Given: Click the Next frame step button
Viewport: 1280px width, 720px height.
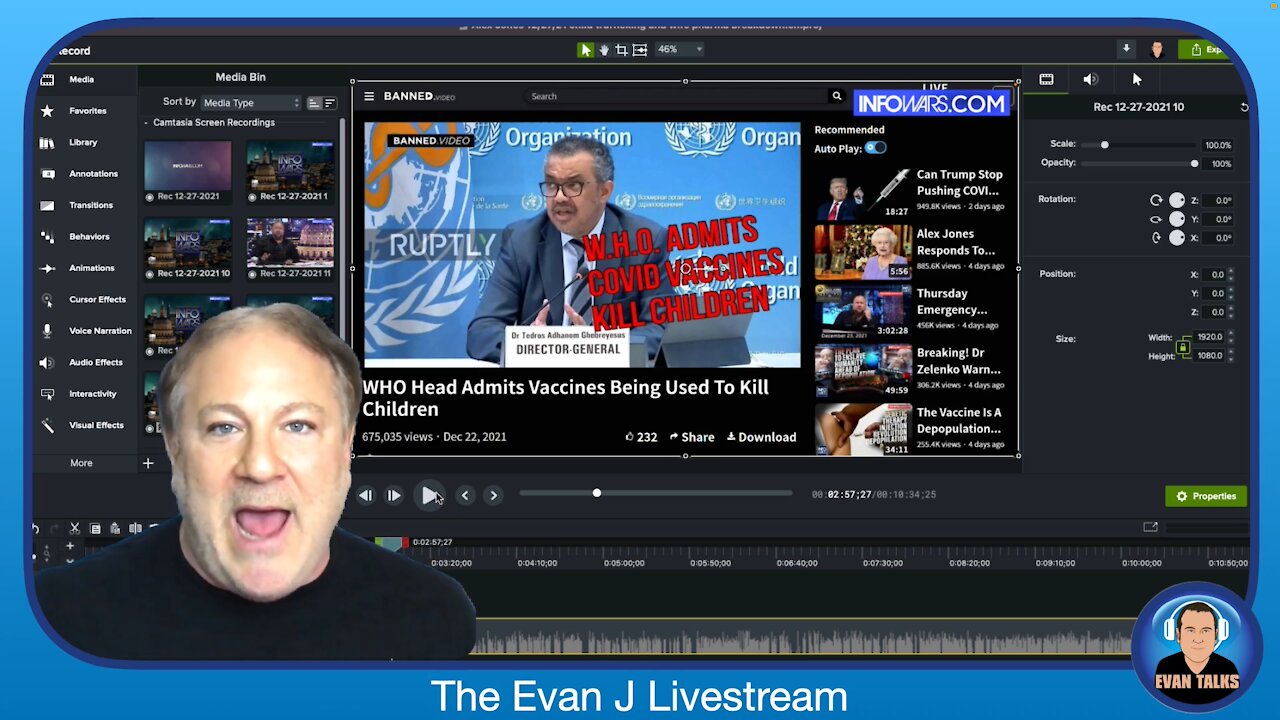Looking at the screenshot, I should 394,495.
